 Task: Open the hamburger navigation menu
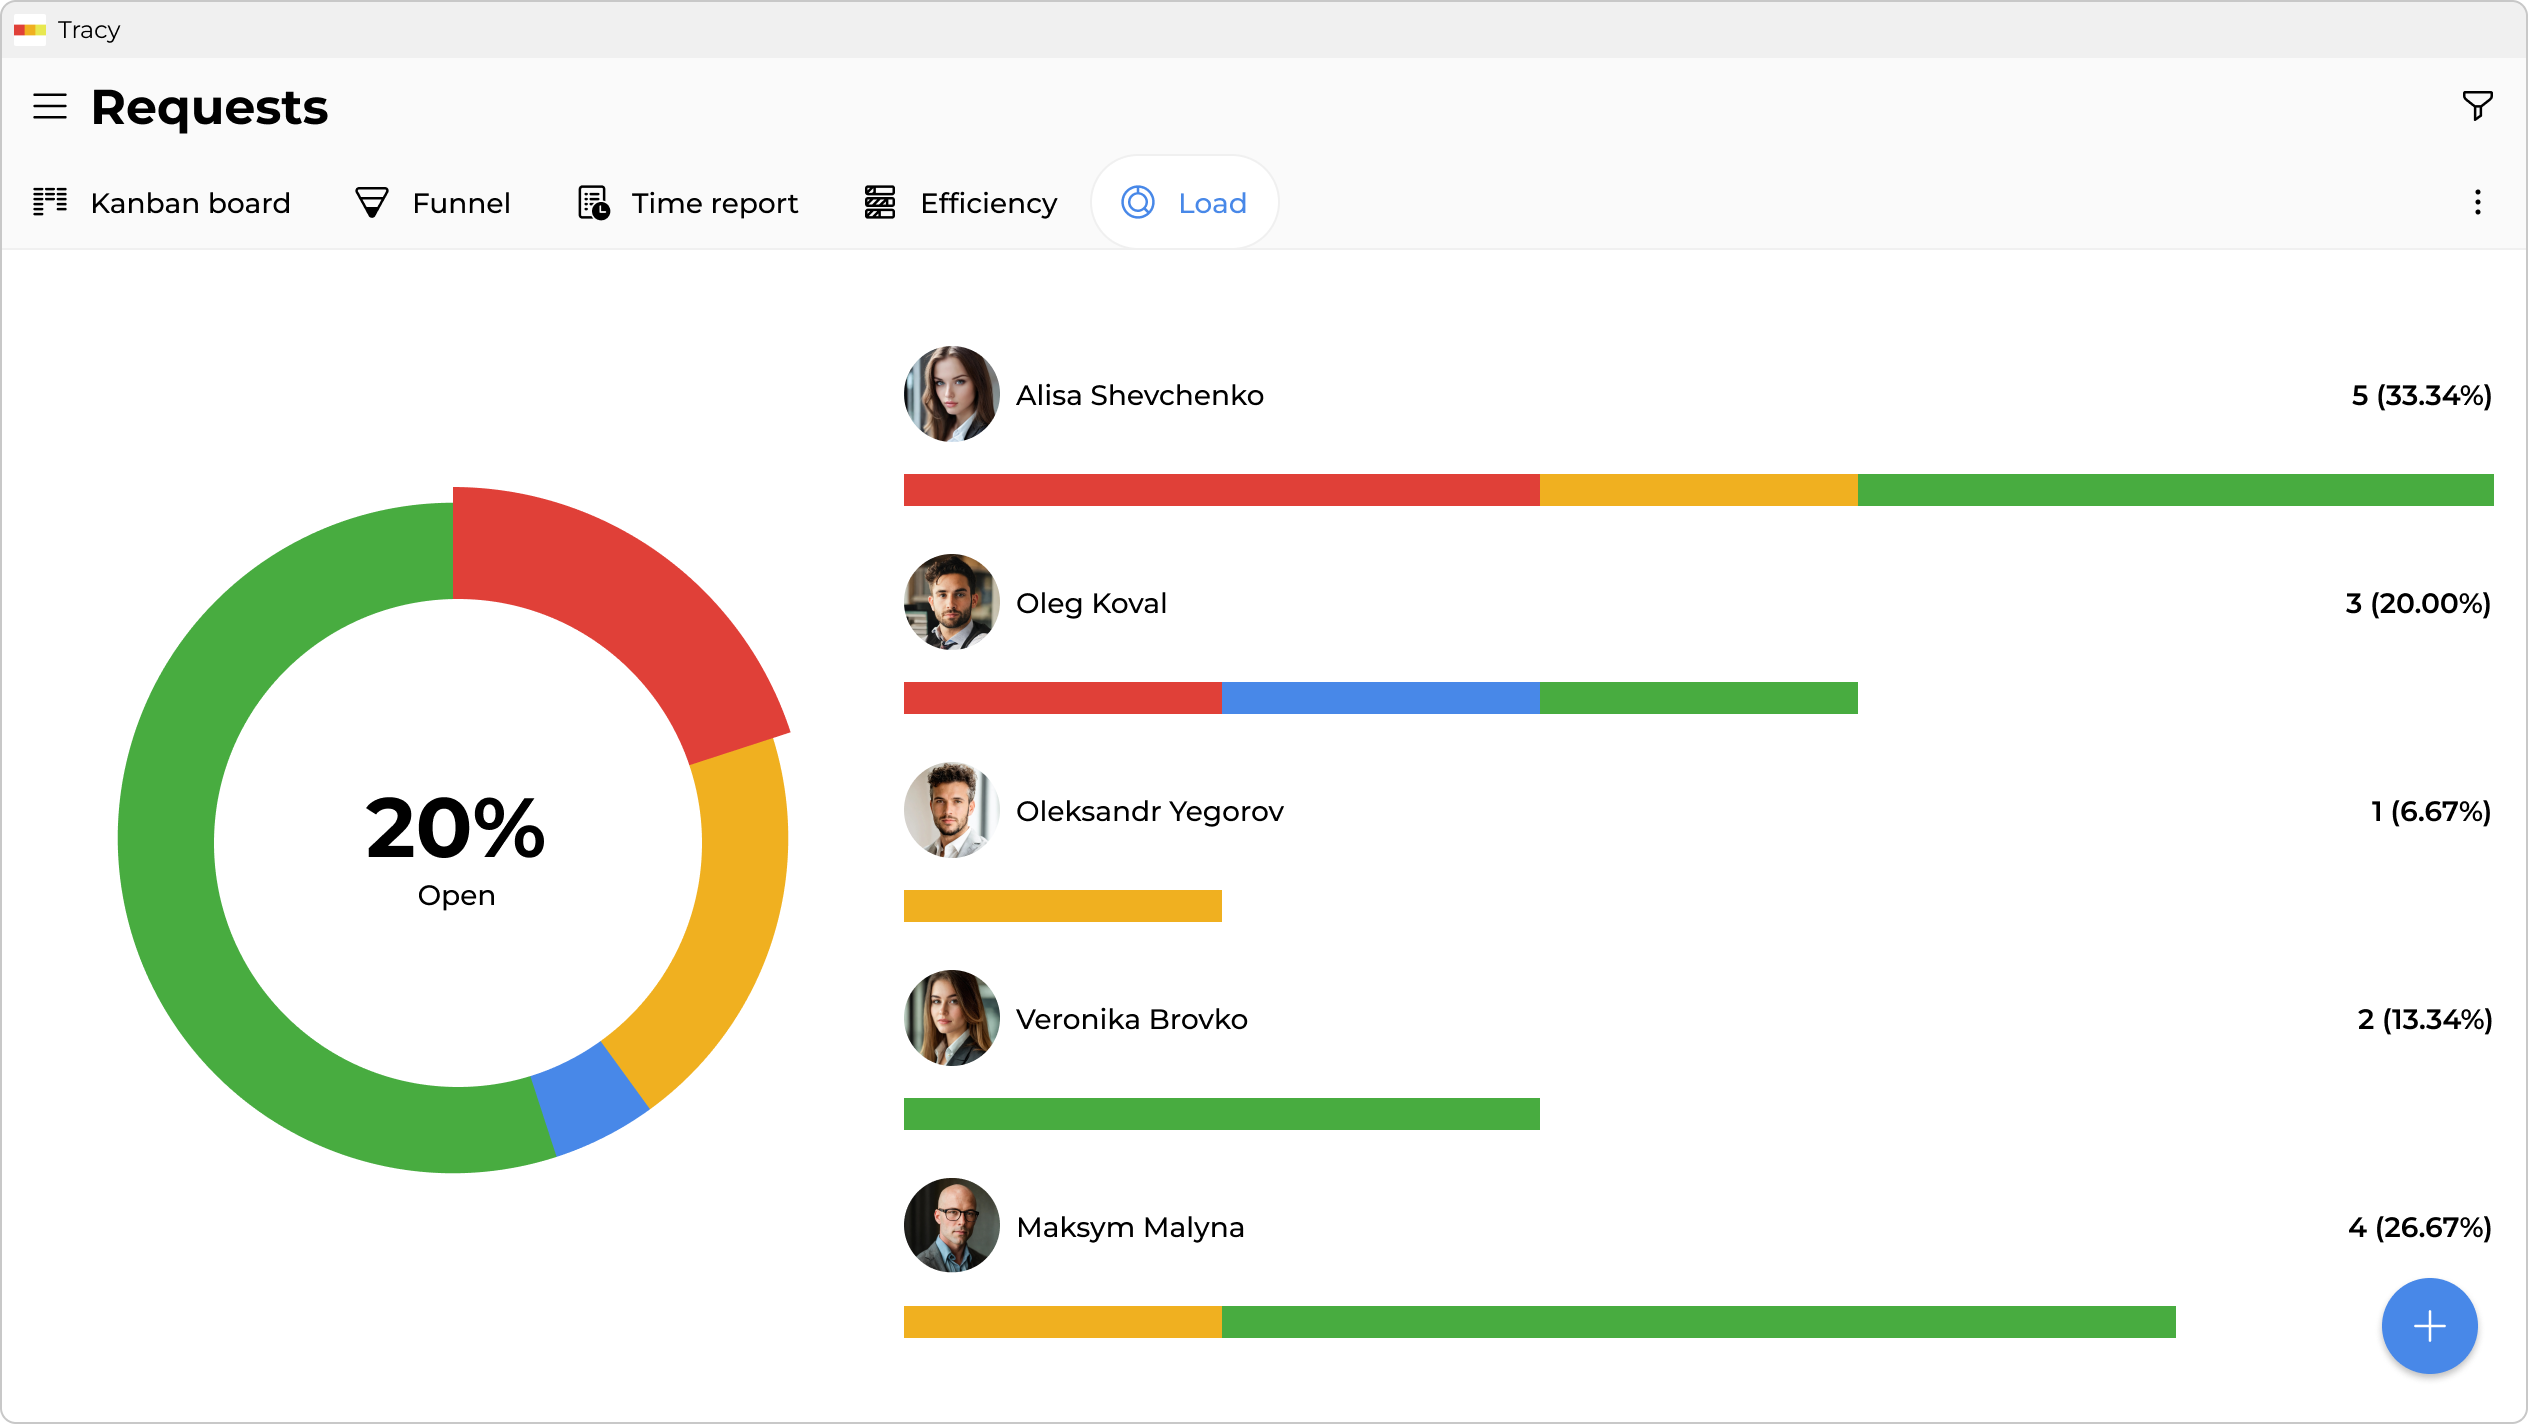[50, 106]
